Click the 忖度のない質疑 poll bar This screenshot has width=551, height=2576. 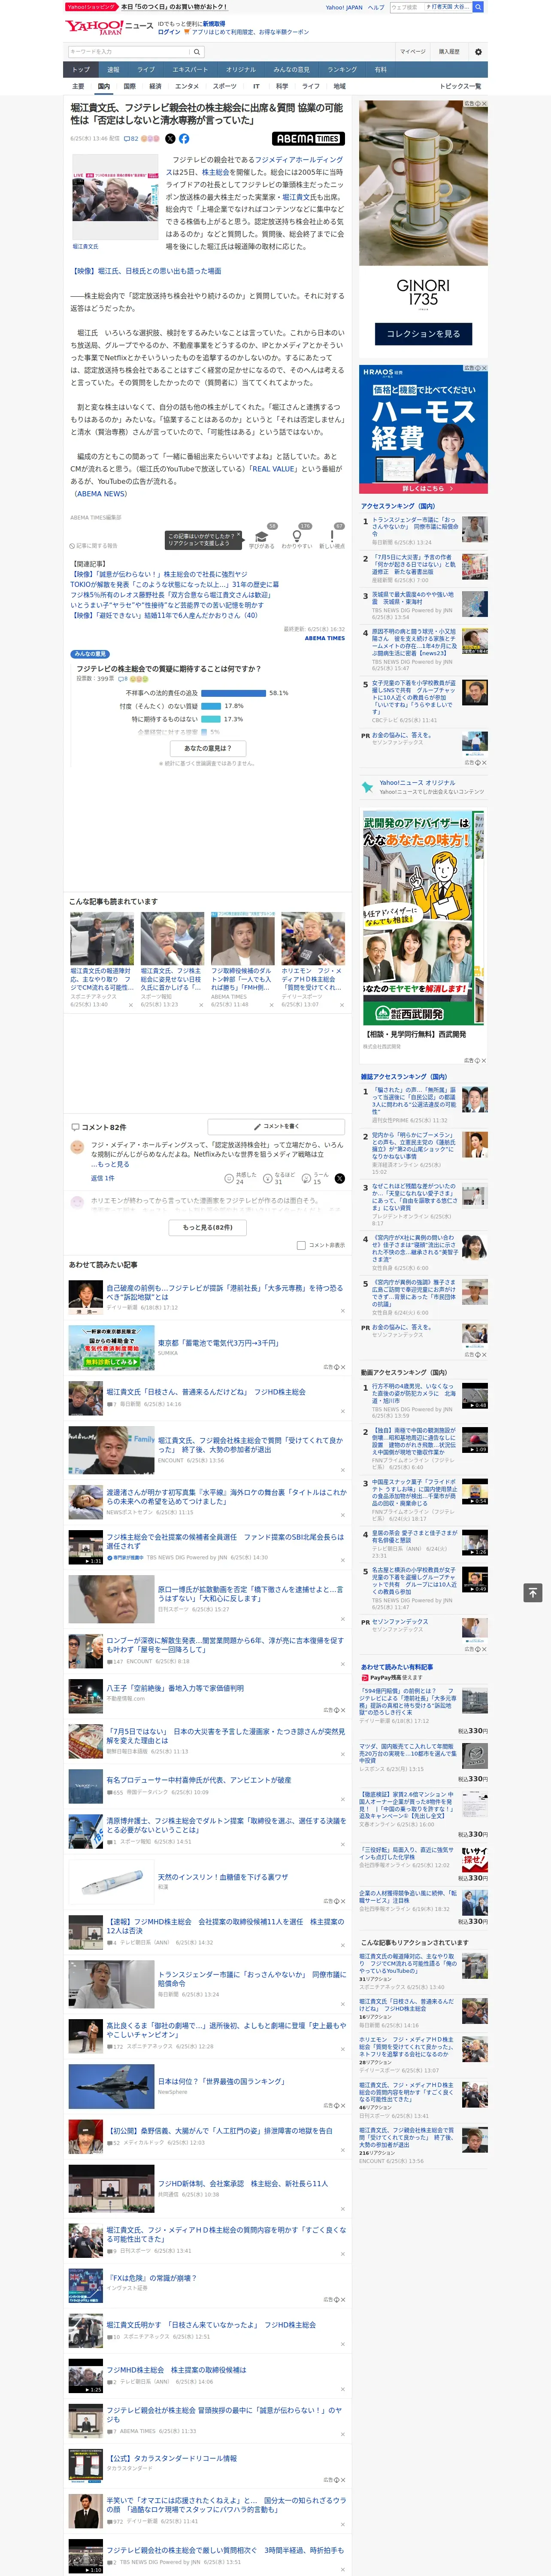[211, 706]
